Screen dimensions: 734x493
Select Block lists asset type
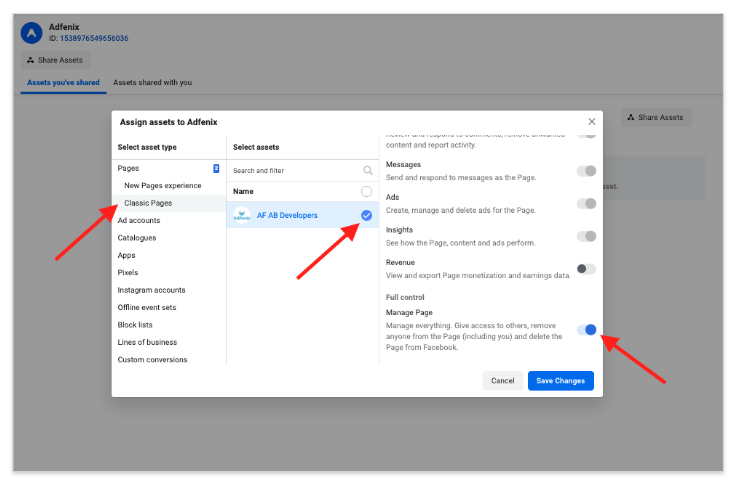pos(135,324)
